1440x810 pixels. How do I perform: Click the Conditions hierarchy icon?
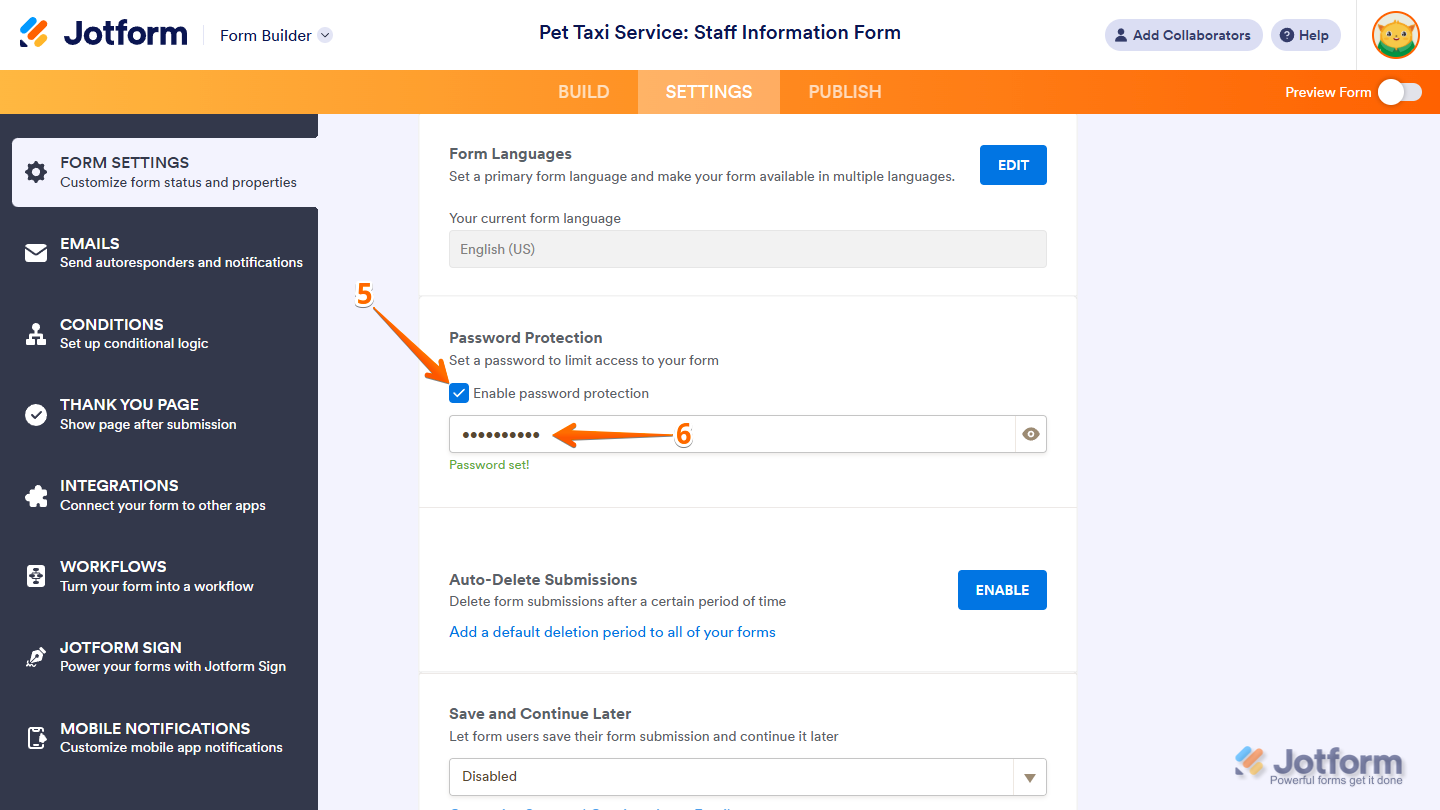click(36, 334)
